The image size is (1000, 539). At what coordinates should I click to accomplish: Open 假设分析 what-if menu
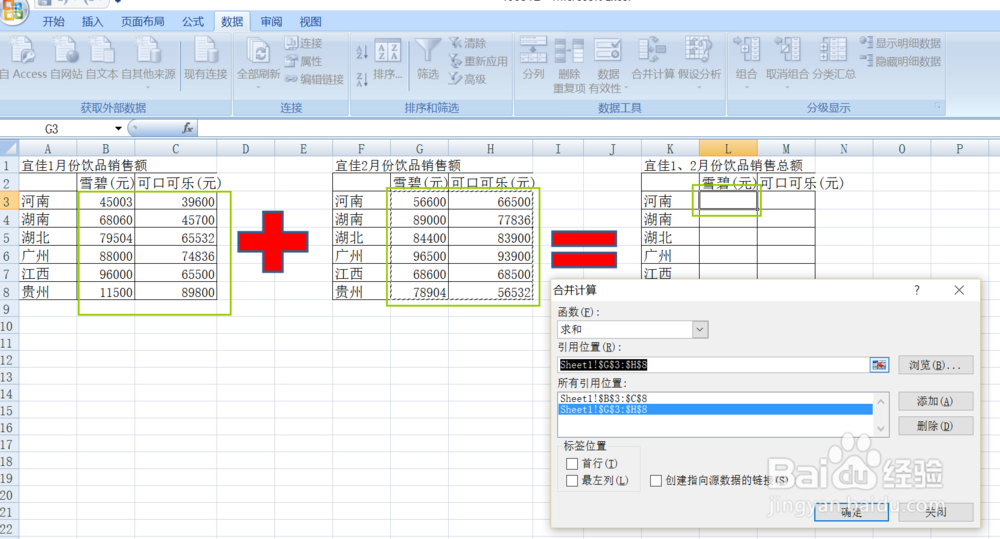click(x=699, y=61)
